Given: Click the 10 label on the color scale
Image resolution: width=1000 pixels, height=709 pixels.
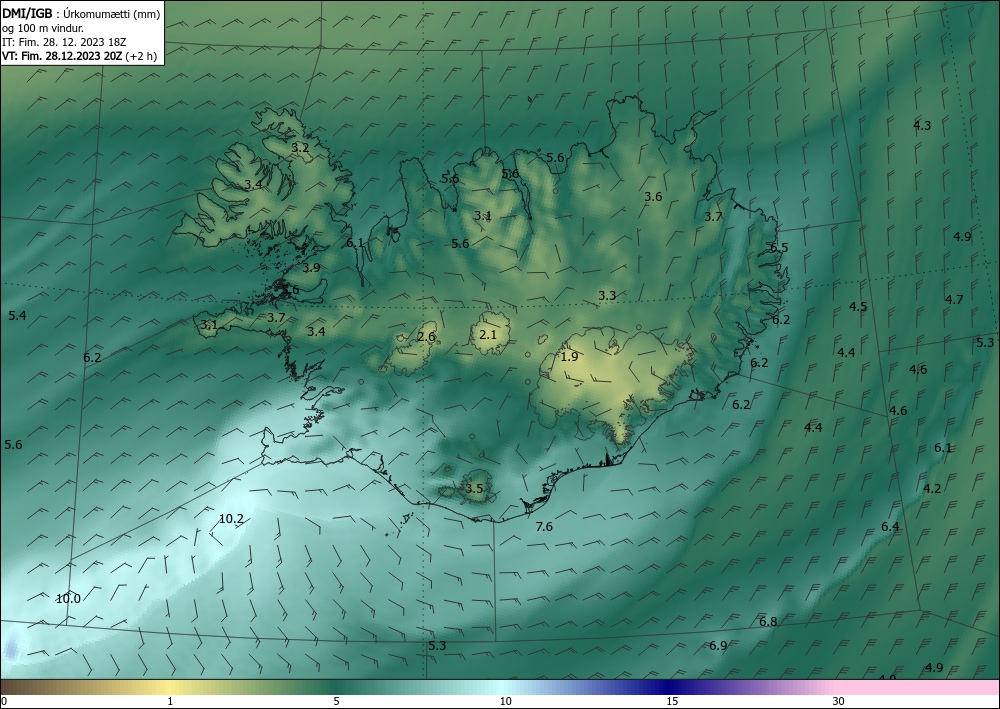Looking at the screenshot, I should [x=505, y=701].
